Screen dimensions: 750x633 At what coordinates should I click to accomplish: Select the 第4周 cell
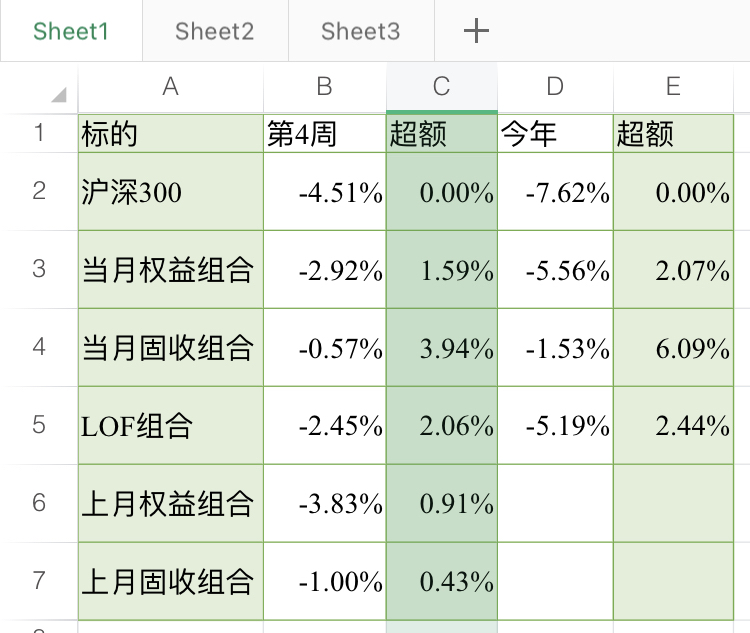[x=324, y=134]
